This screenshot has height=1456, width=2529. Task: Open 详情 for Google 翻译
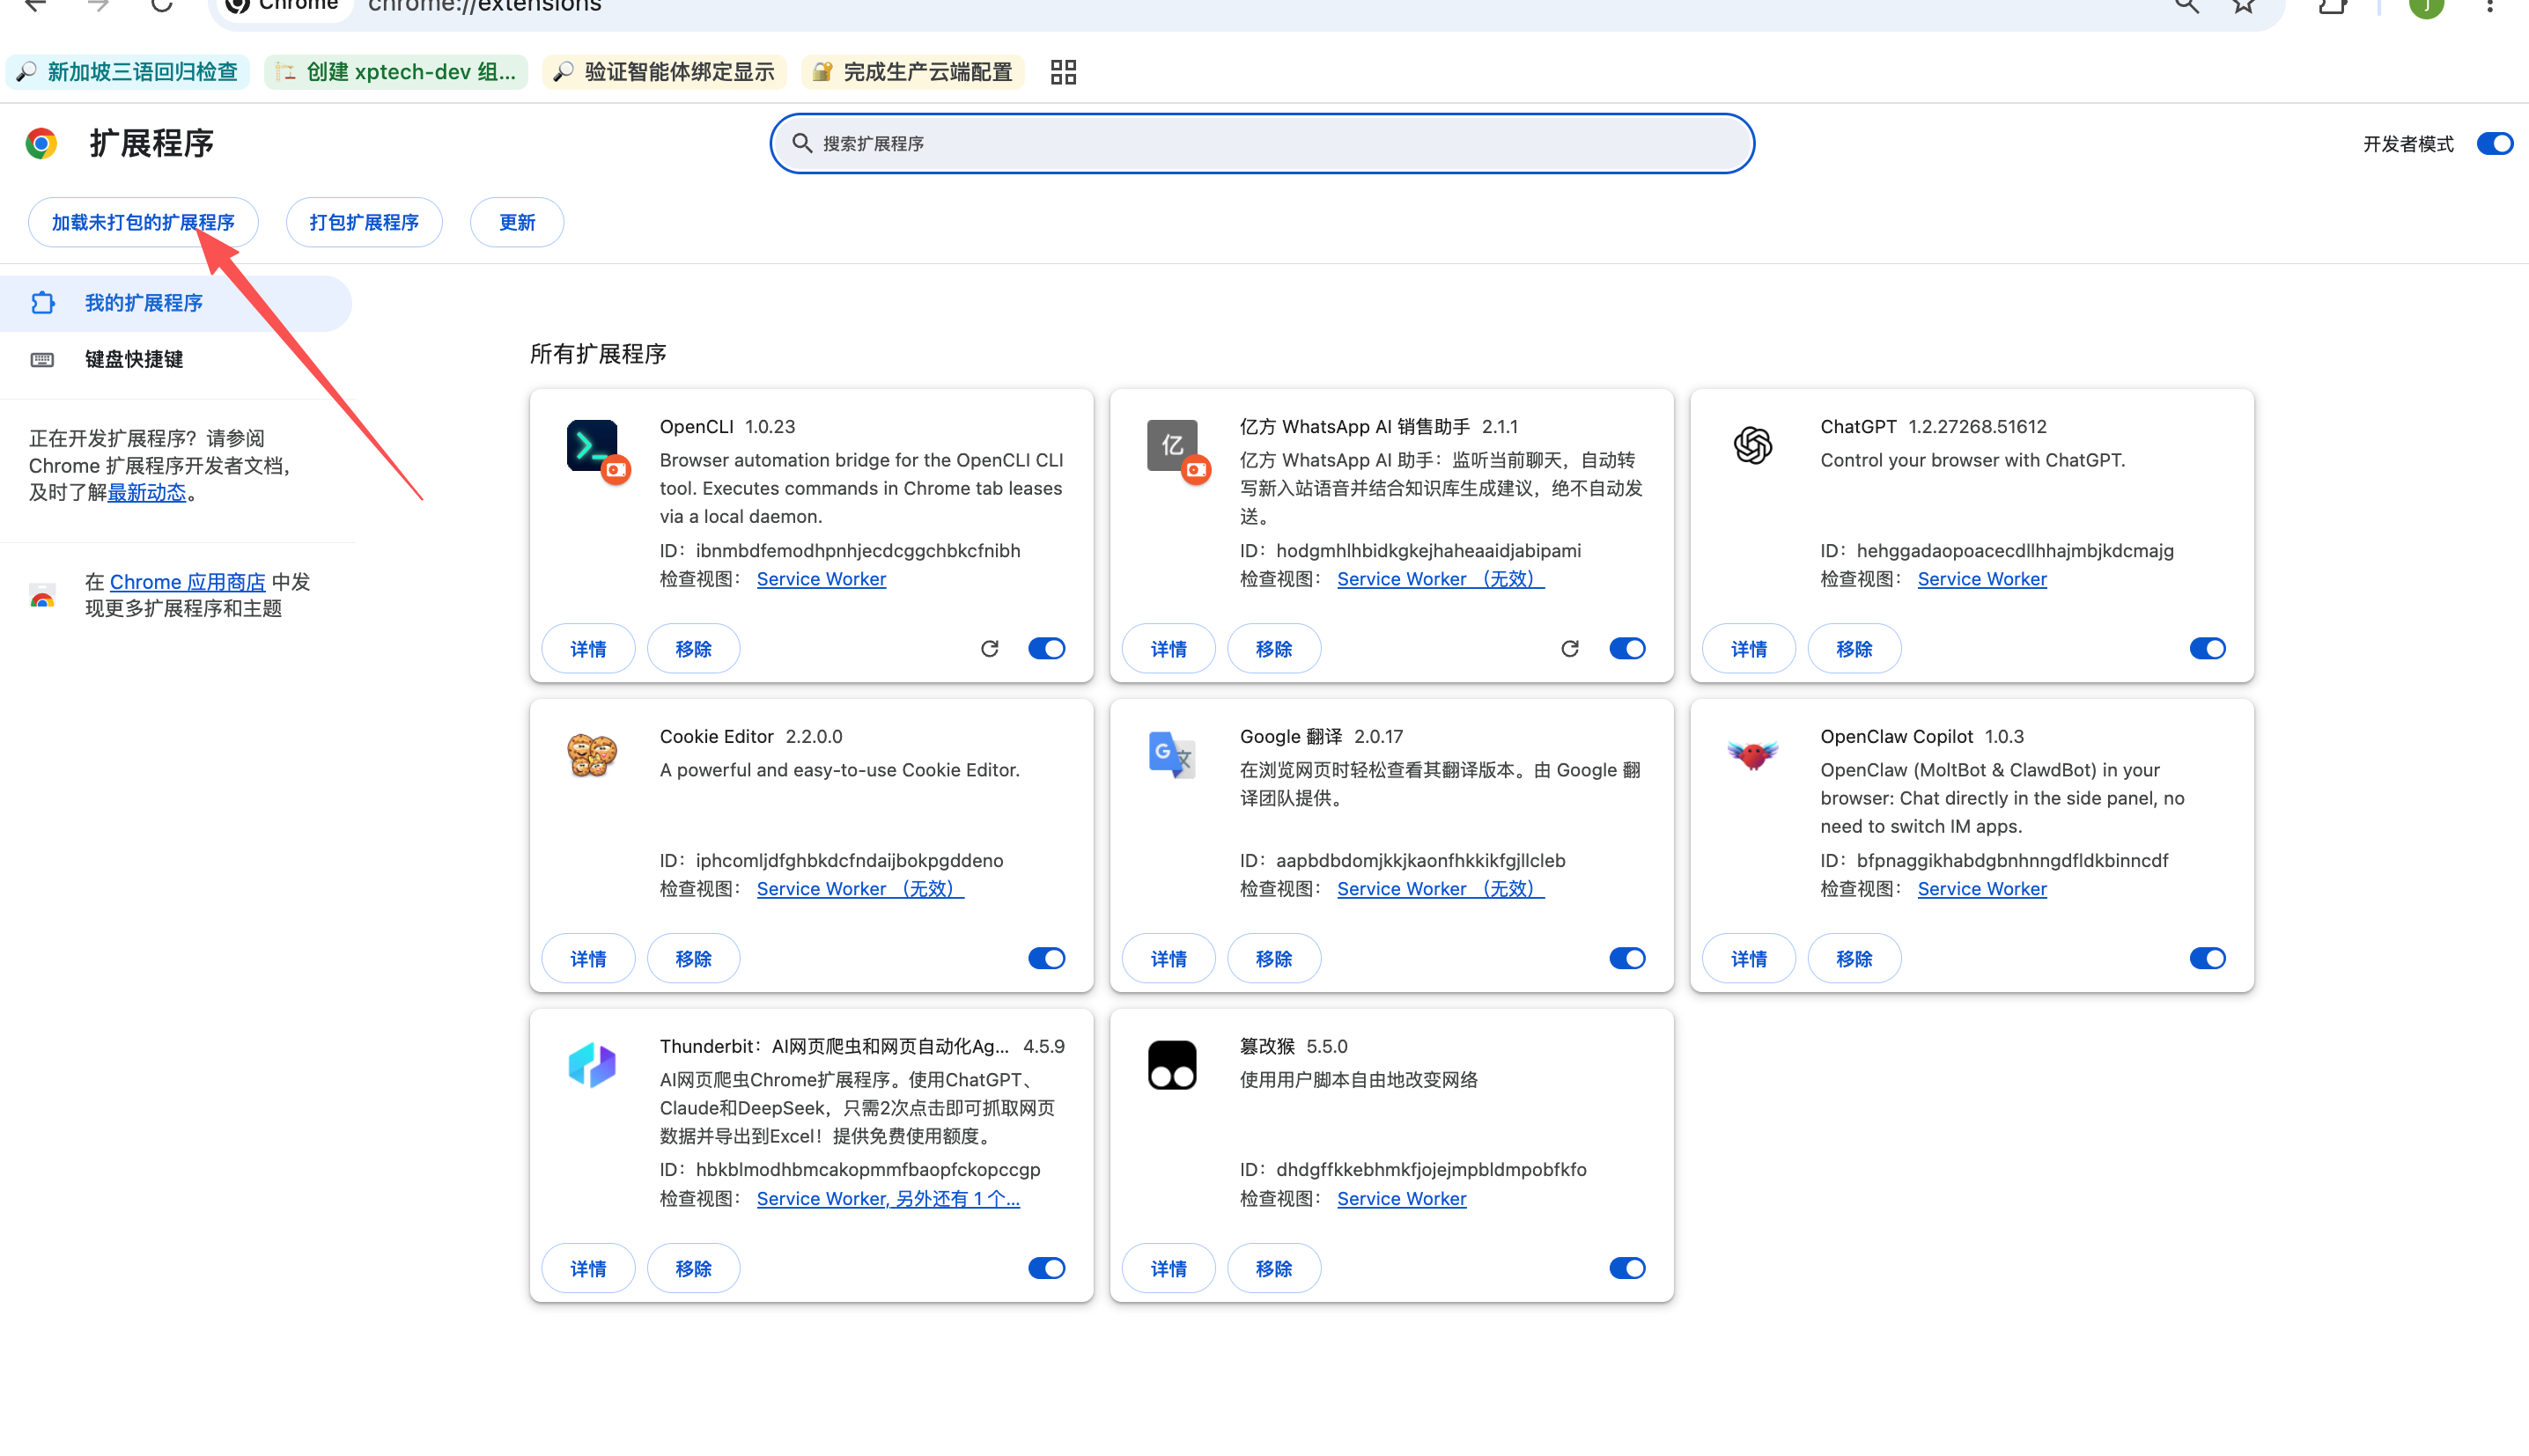pos(1168,959)
